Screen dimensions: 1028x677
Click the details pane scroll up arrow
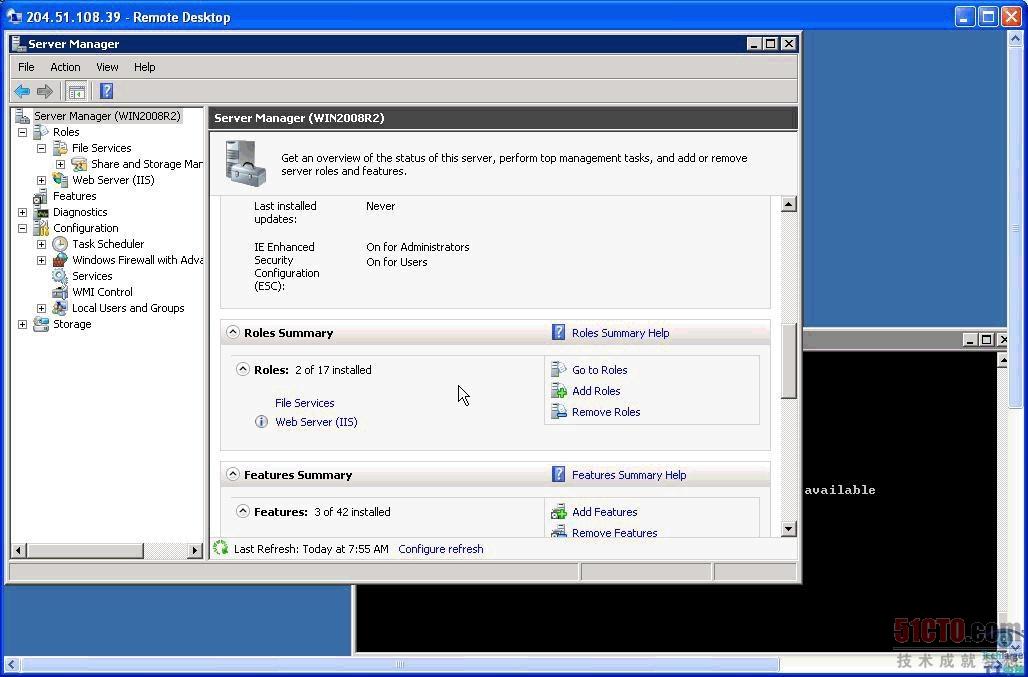tap(789, 204)
